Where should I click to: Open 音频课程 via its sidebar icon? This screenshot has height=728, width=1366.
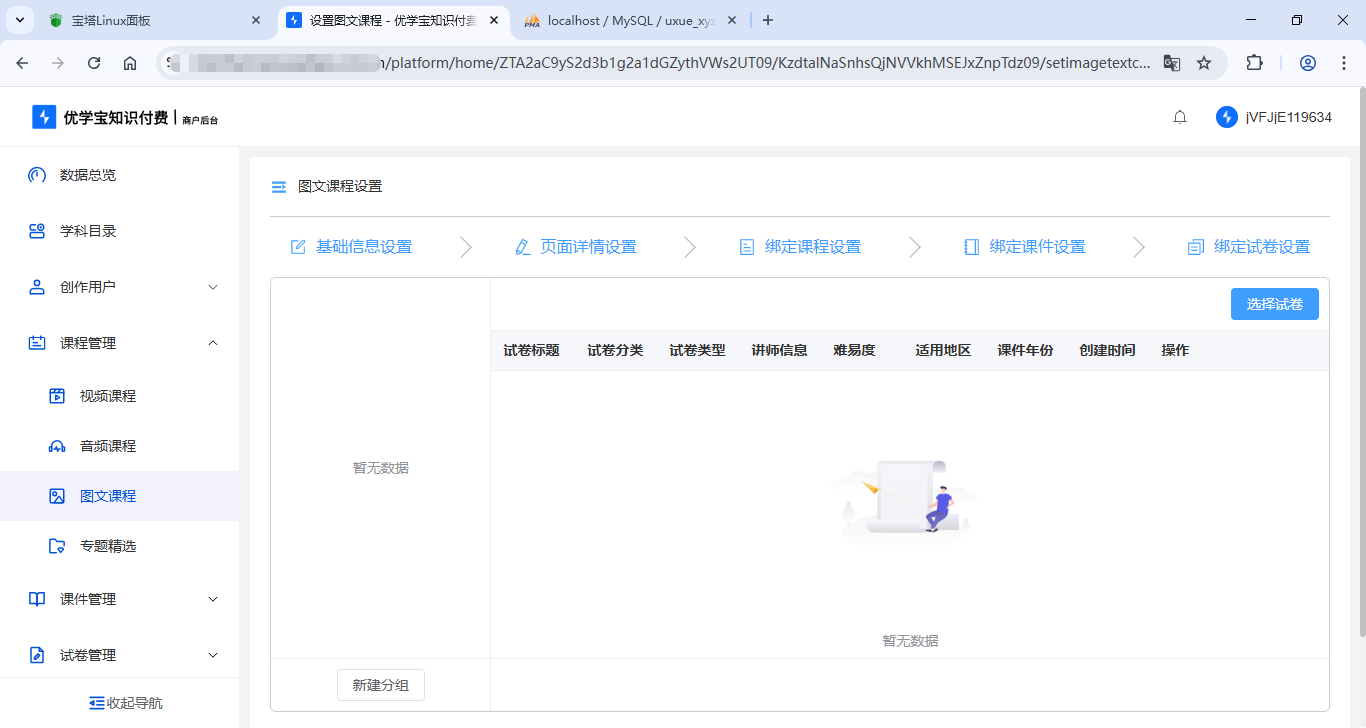57,445
